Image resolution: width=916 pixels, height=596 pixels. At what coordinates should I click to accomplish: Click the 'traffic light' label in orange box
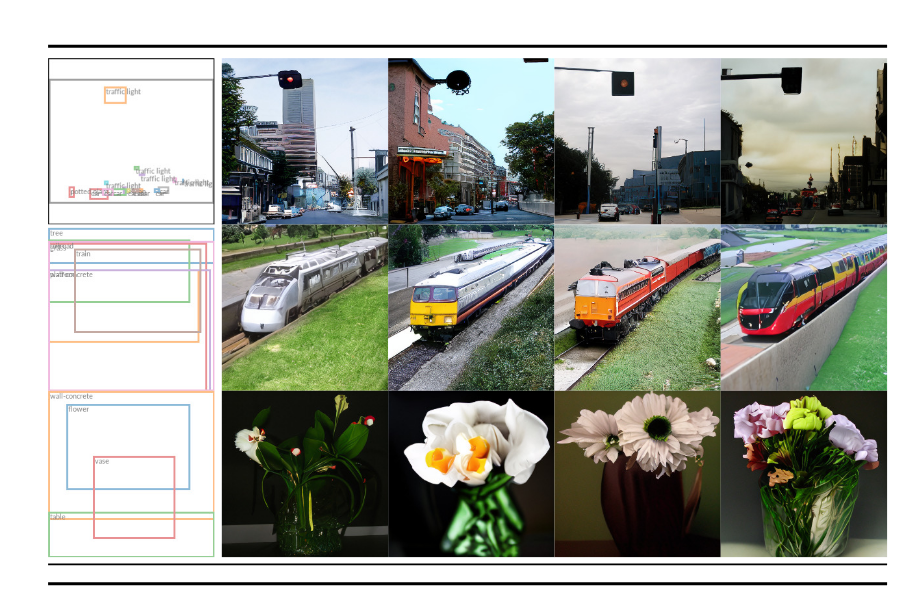tap(123, 92)
